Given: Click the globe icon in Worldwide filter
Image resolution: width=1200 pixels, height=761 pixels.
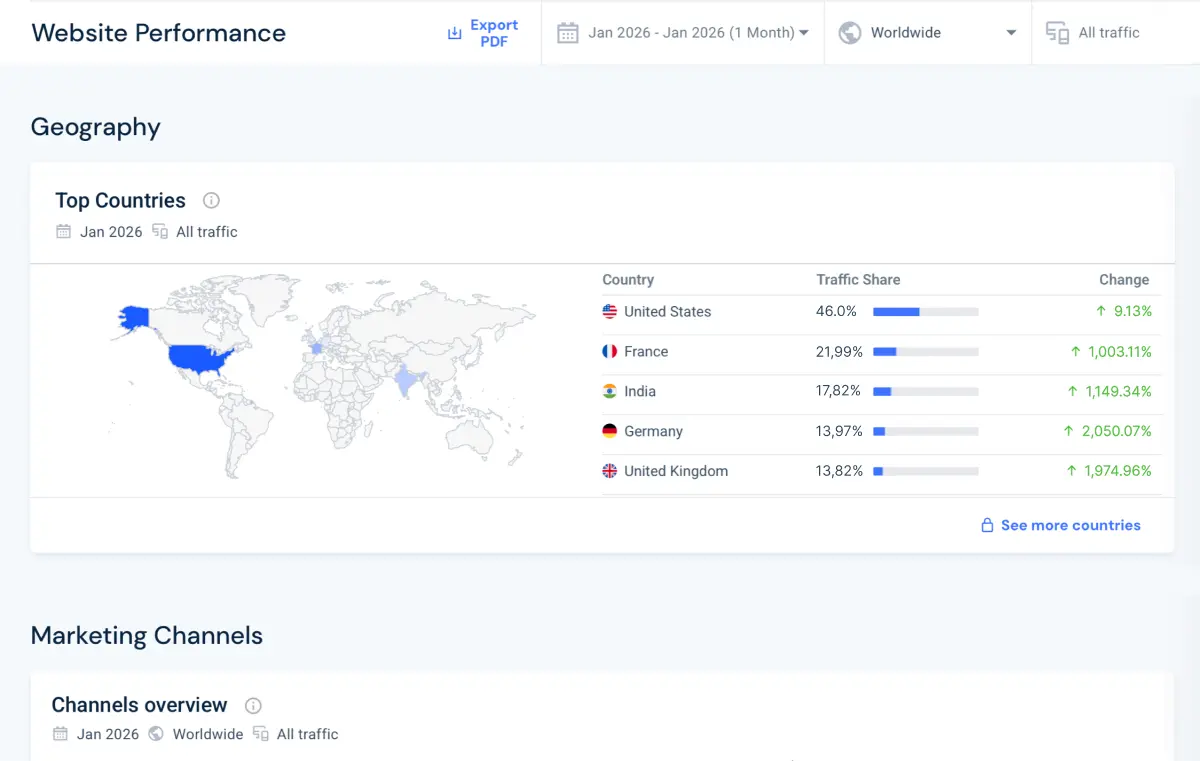Looking at the screenshot, I should 850,33.
